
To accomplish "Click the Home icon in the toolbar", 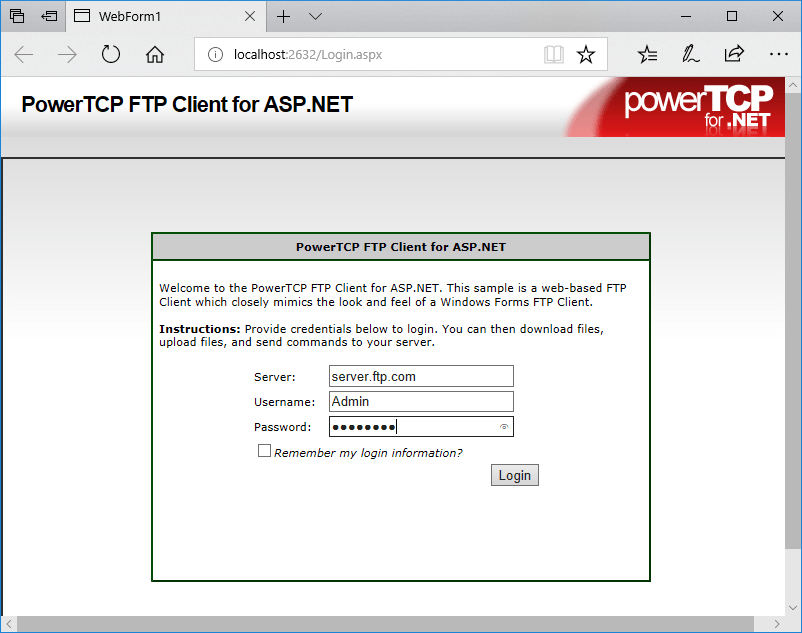I will click(153, 54).
